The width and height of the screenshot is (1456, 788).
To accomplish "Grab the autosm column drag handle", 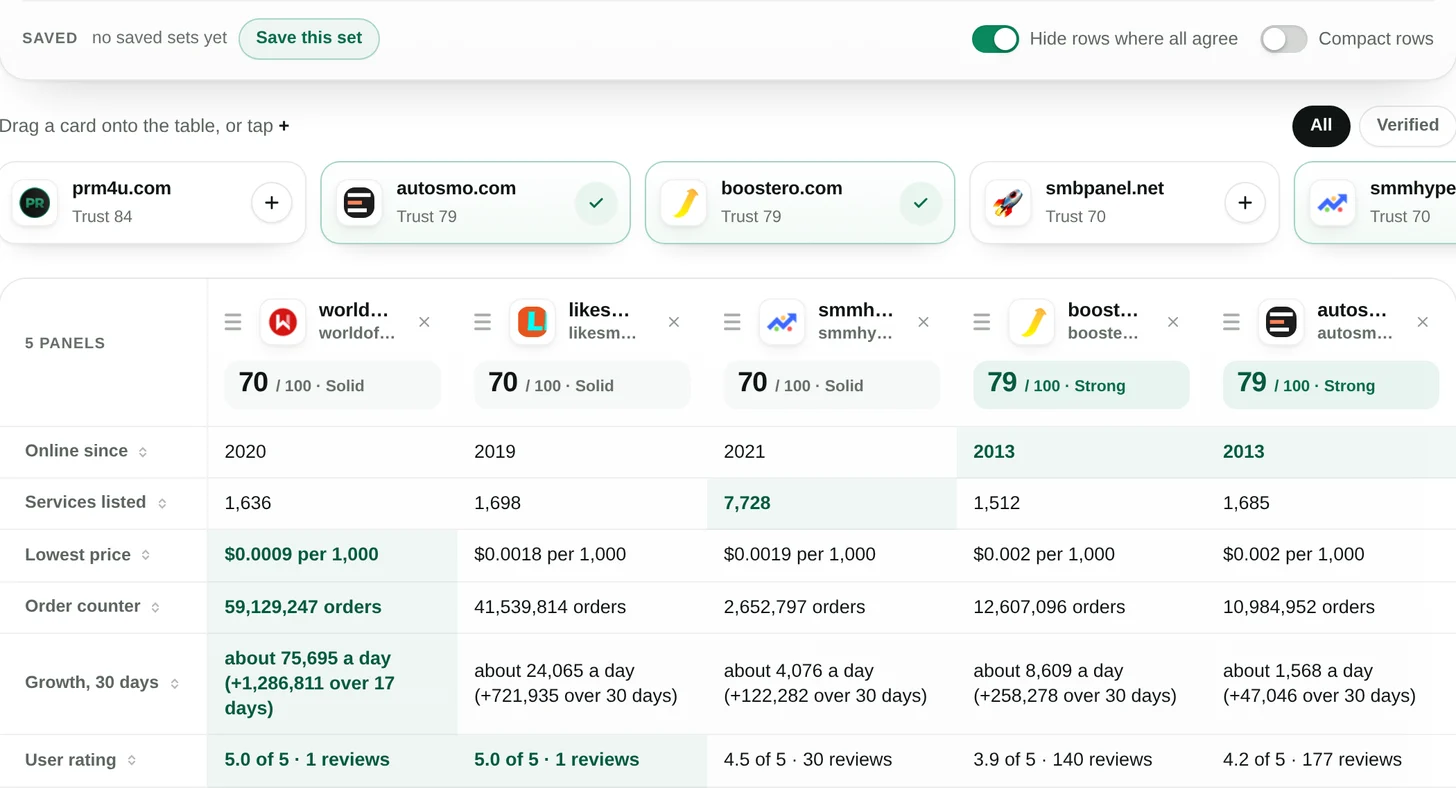I will pos(1231,322).
